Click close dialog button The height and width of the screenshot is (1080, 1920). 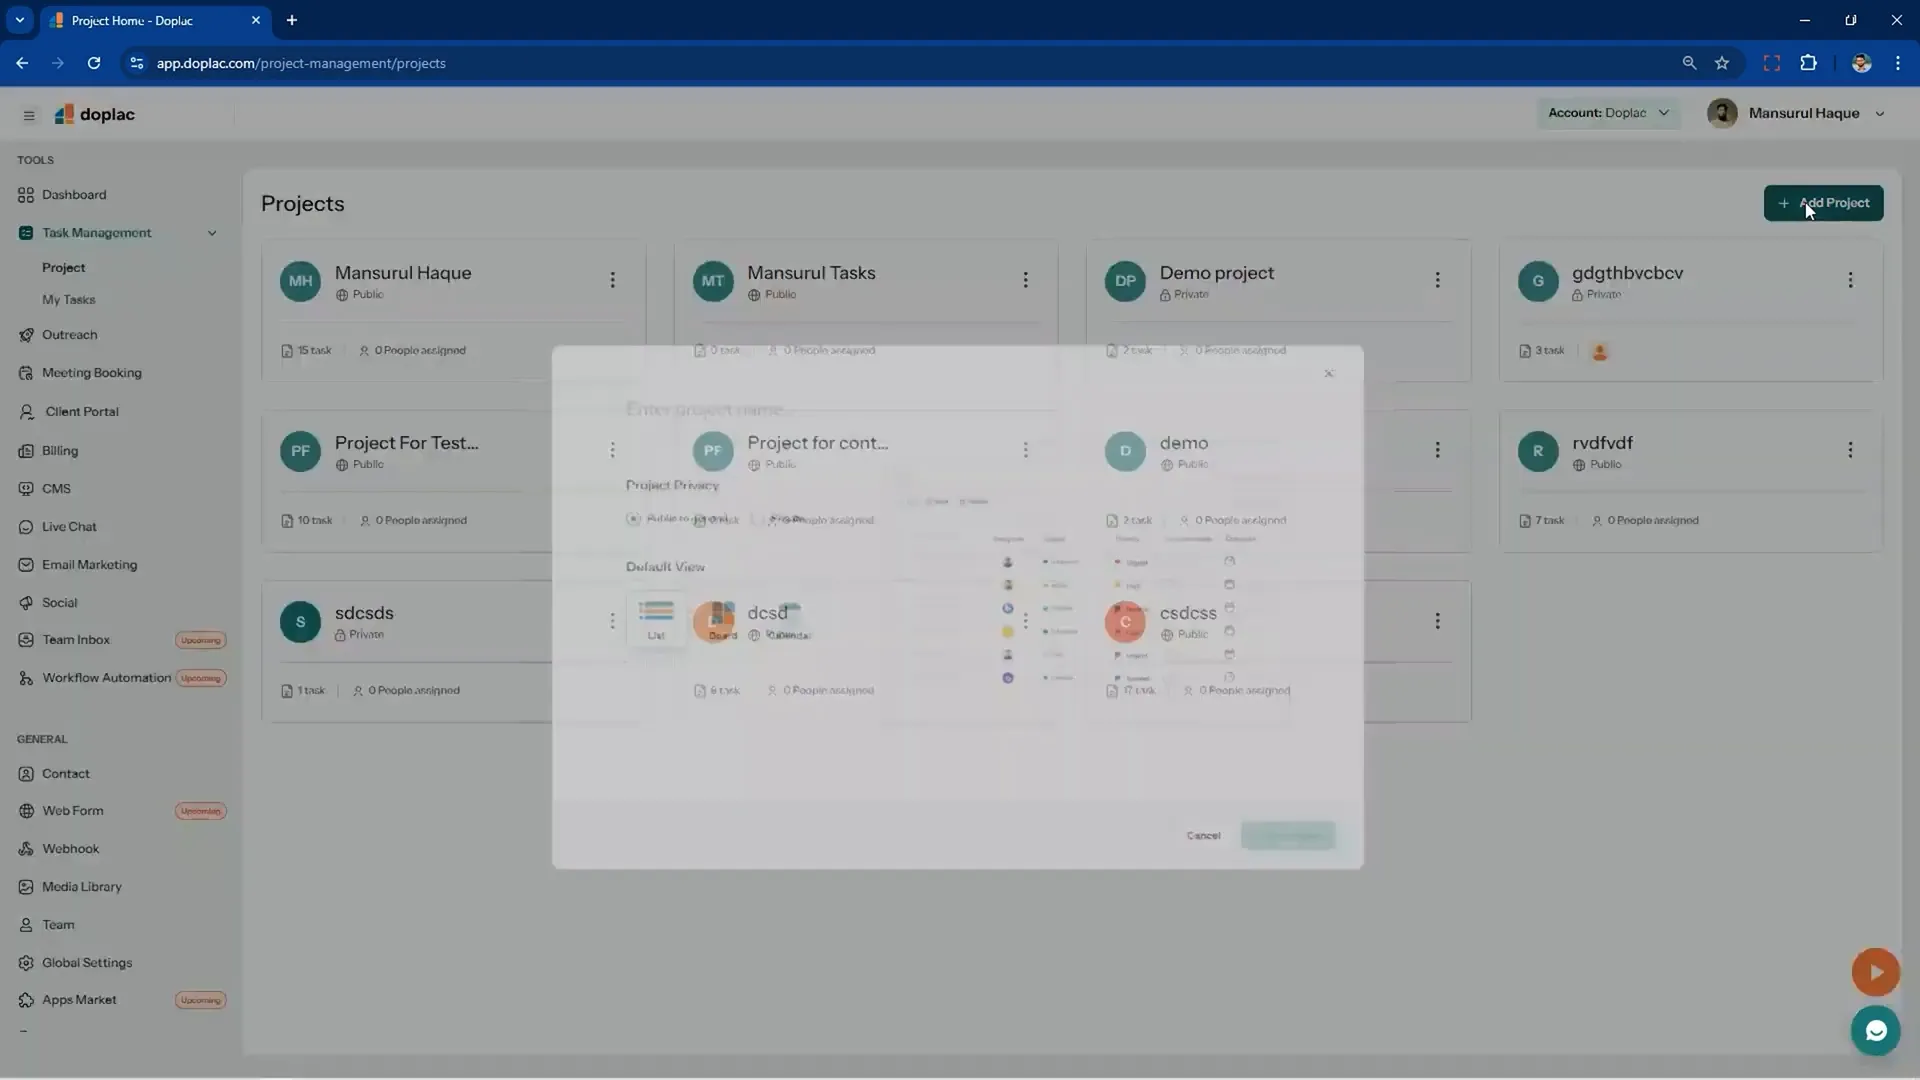click(x=1331, y=373)
